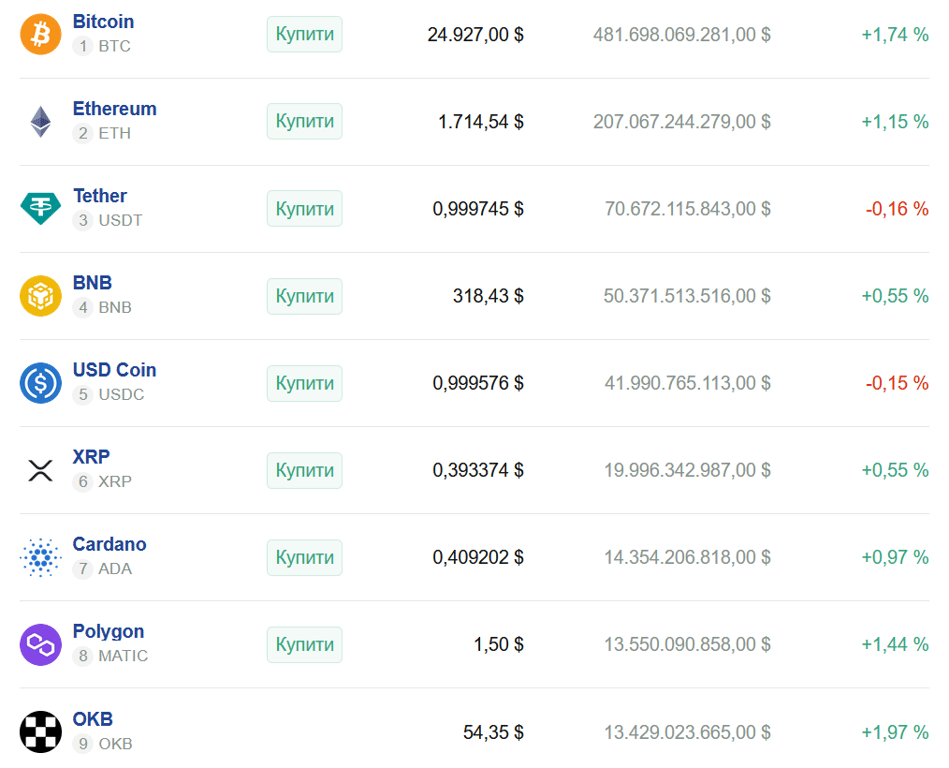Open the Tether name link

[x=100, y=196]
